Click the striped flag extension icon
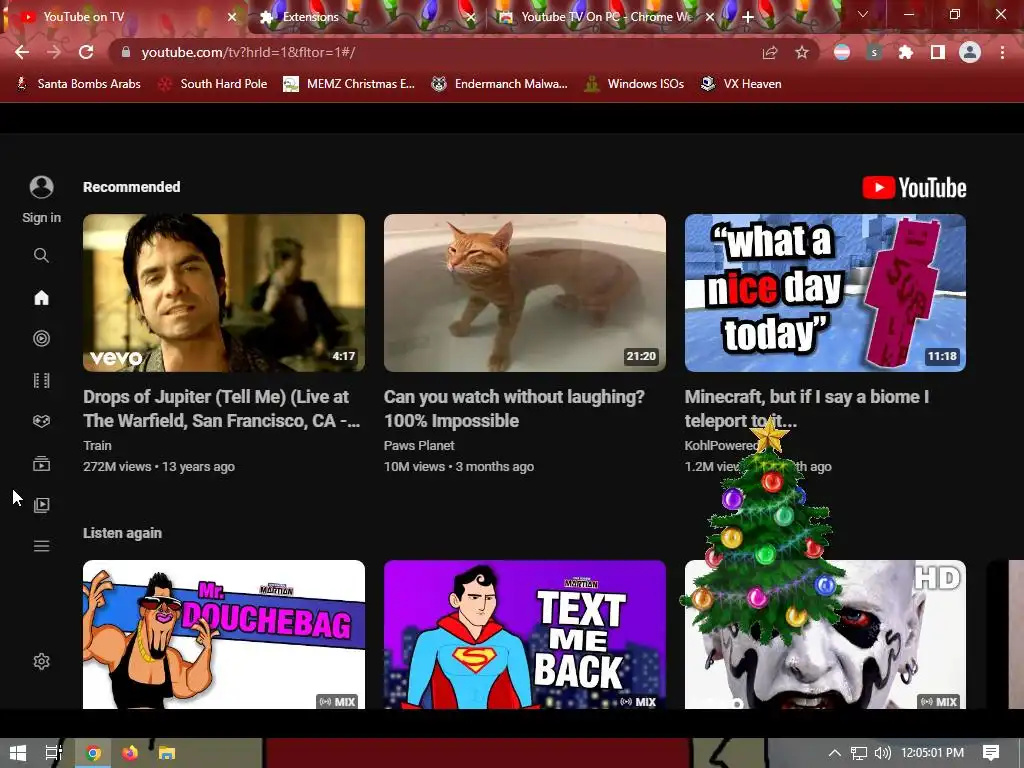The image size is (1024, 768). 842,52
